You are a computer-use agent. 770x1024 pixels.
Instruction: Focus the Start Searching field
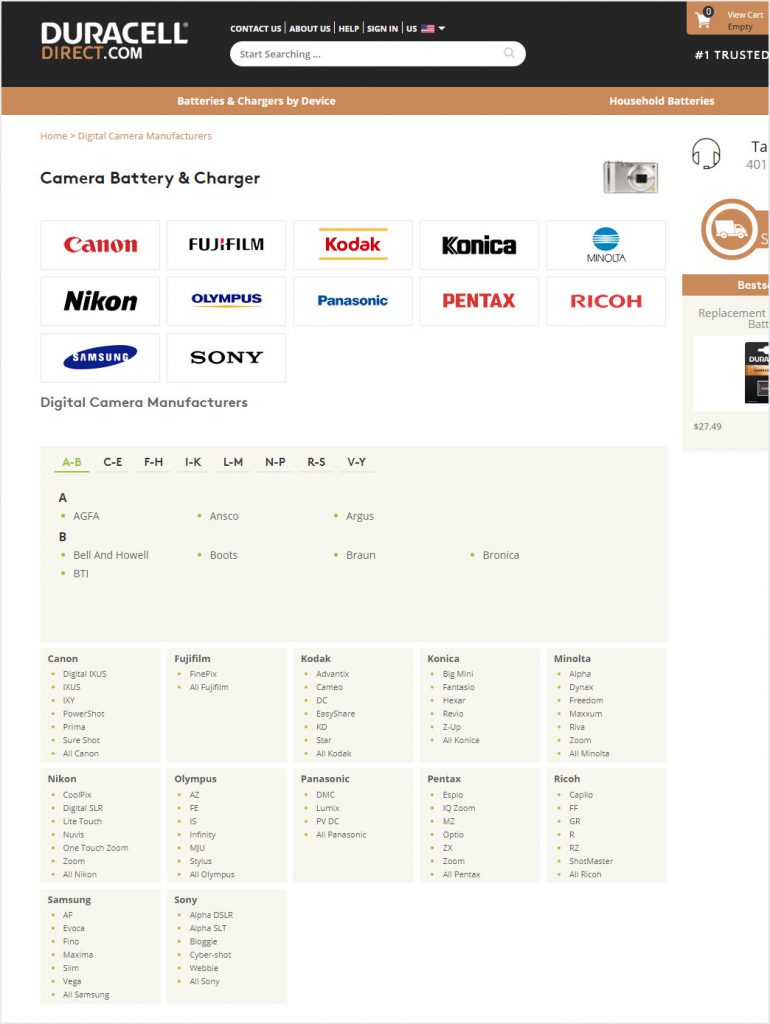(377, 54)
